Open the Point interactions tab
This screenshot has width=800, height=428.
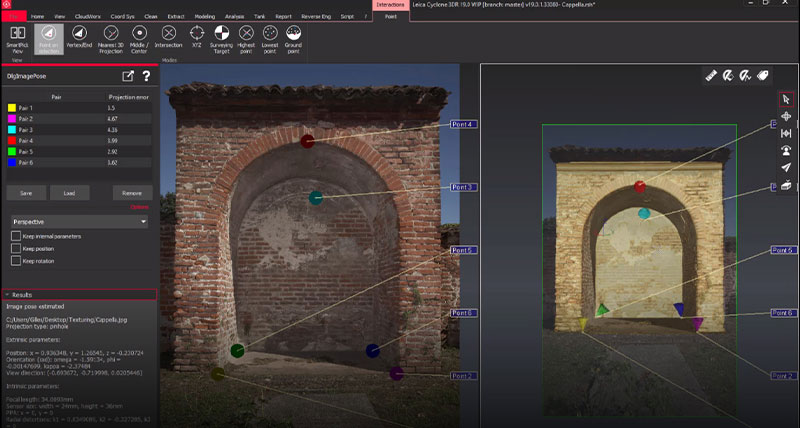coord(391,16)
